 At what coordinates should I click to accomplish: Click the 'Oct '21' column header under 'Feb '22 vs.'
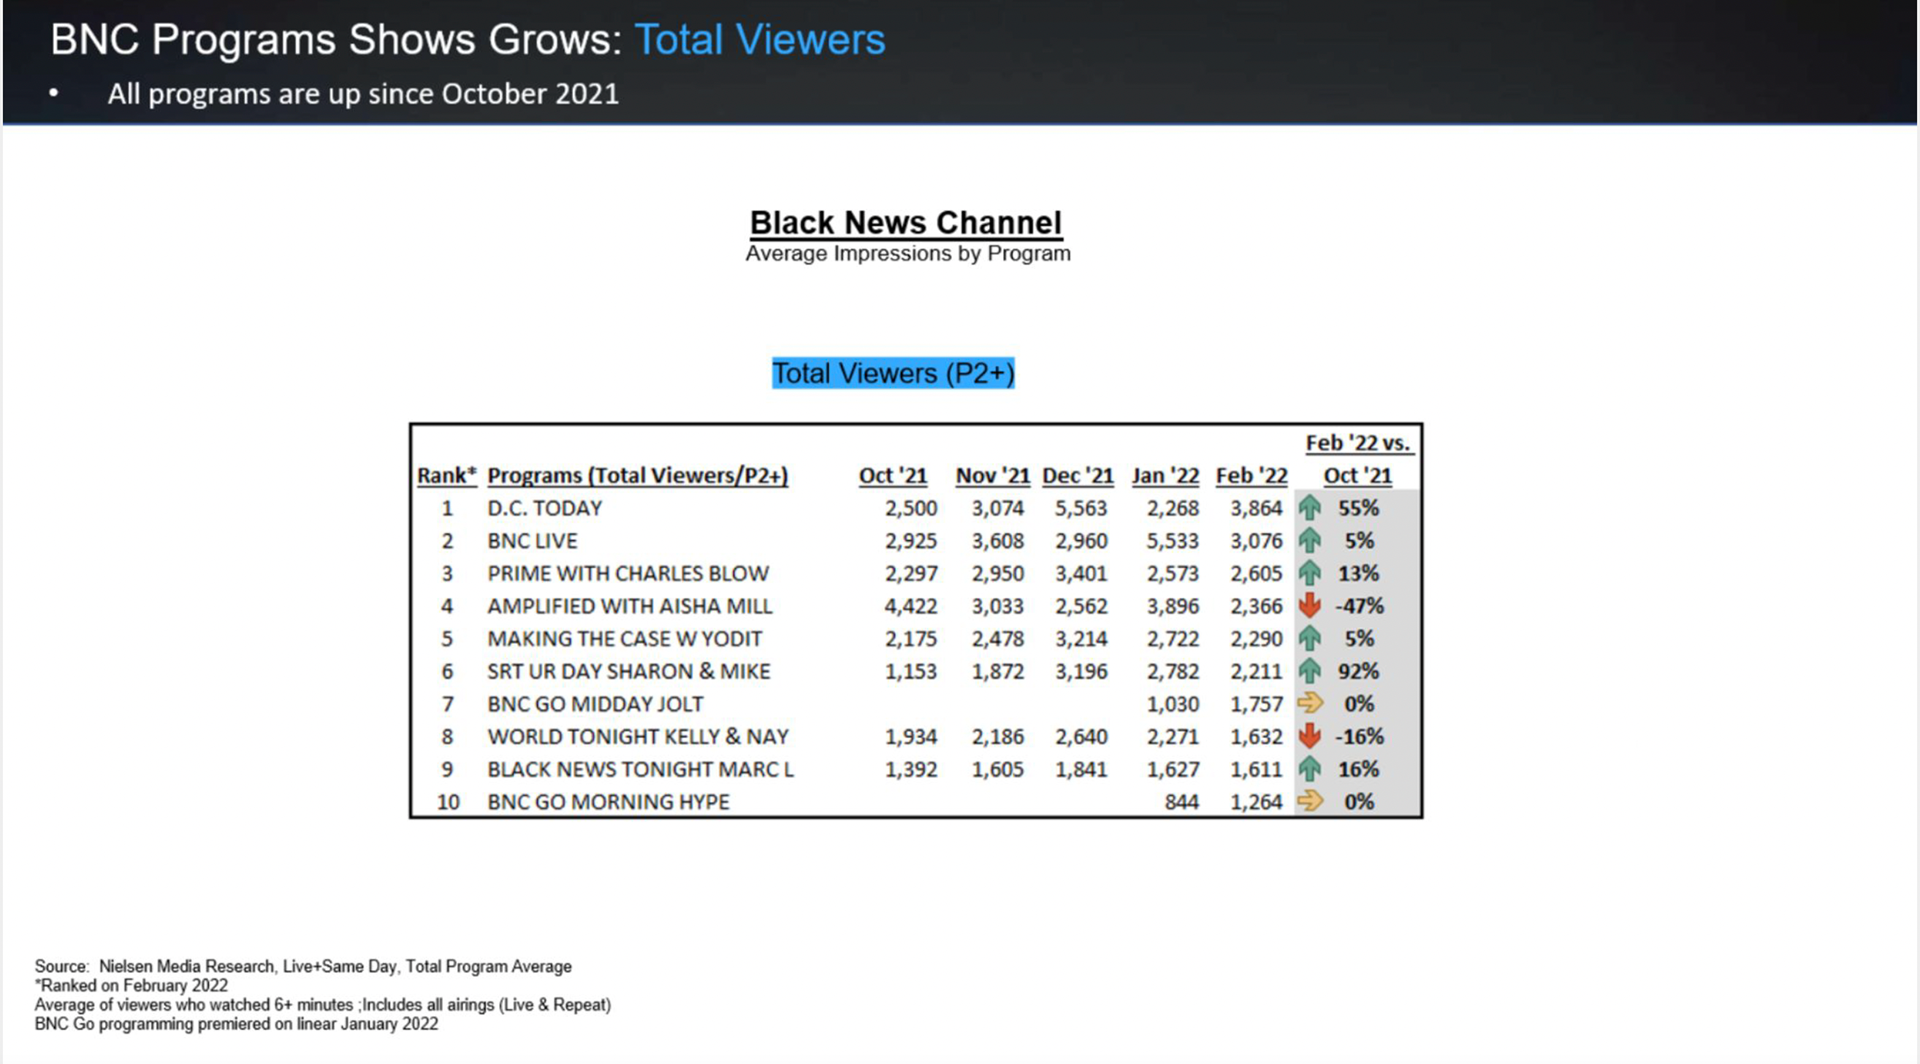click(x=1358, y=476)
